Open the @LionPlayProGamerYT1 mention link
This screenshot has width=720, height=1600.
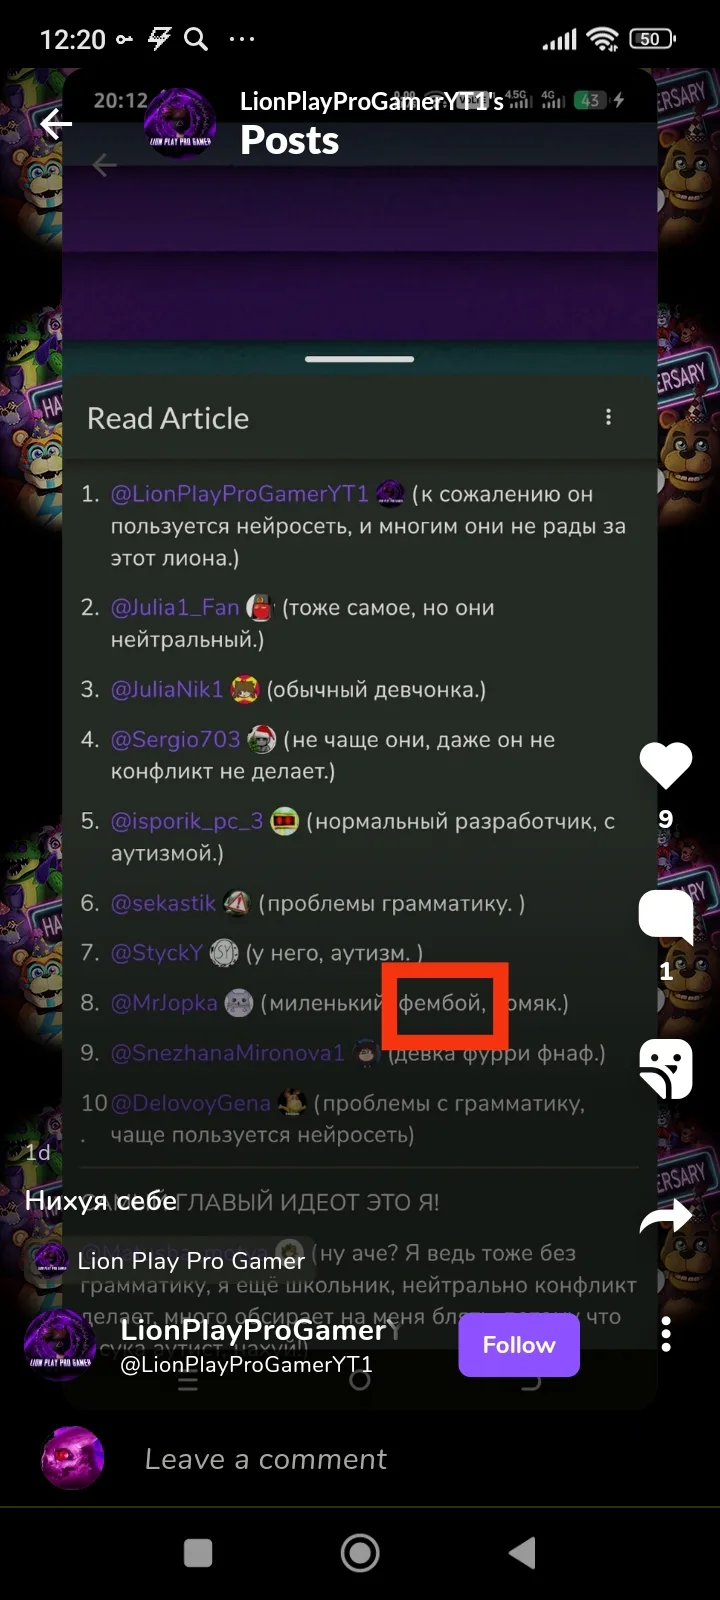coord(239,493)
